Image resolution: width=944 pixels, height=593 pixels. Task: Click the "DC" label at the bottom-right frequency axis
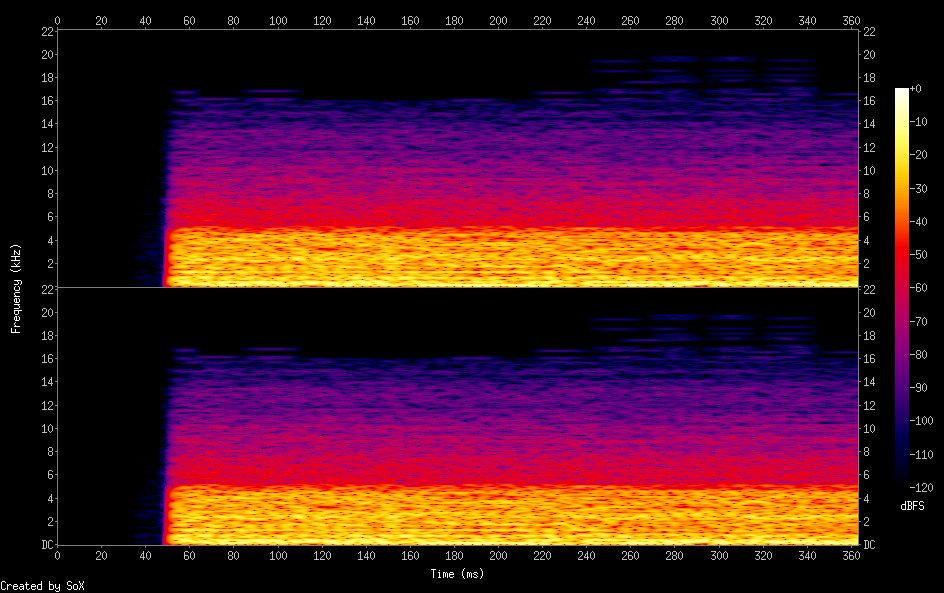[869, 544]
